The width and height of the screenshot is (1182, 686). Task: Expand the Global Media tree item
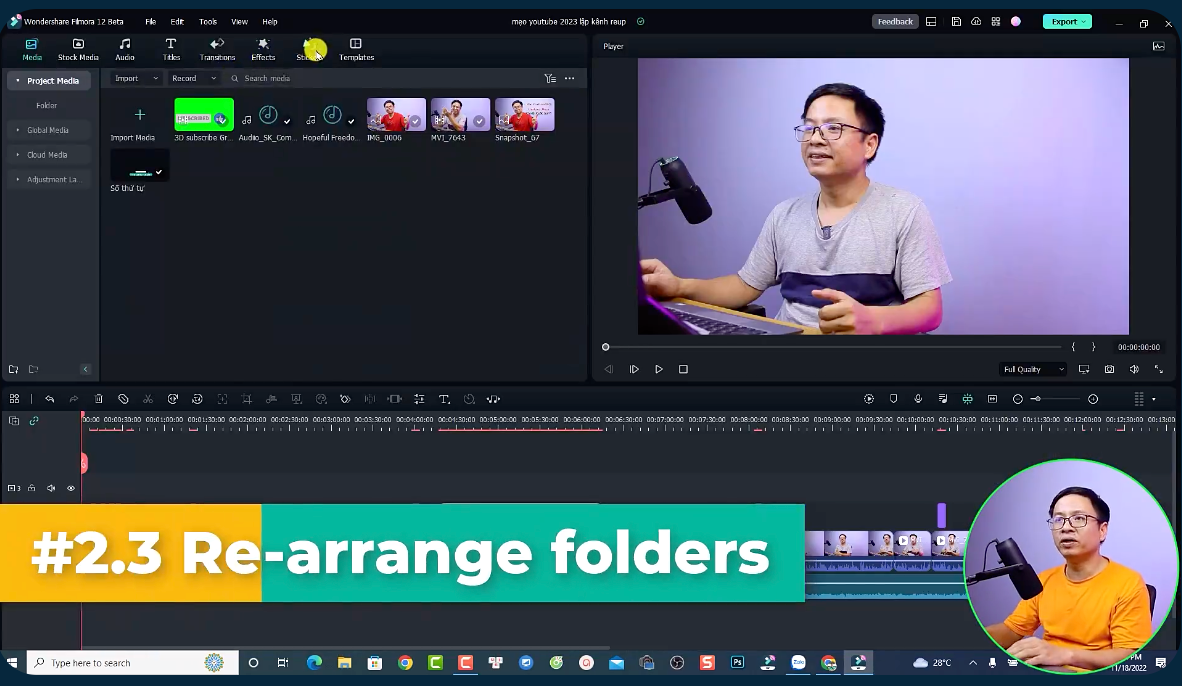point(17,130)
